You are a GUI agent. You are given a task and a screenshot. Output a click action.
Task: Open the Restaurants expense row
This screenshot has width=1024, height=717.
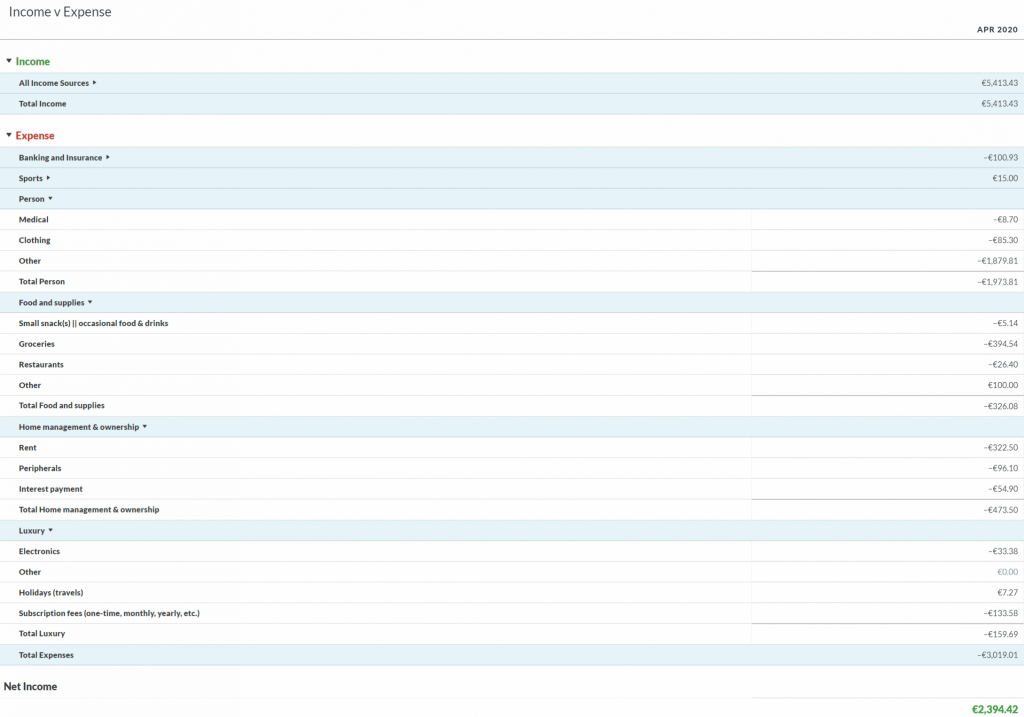[41, 365]
